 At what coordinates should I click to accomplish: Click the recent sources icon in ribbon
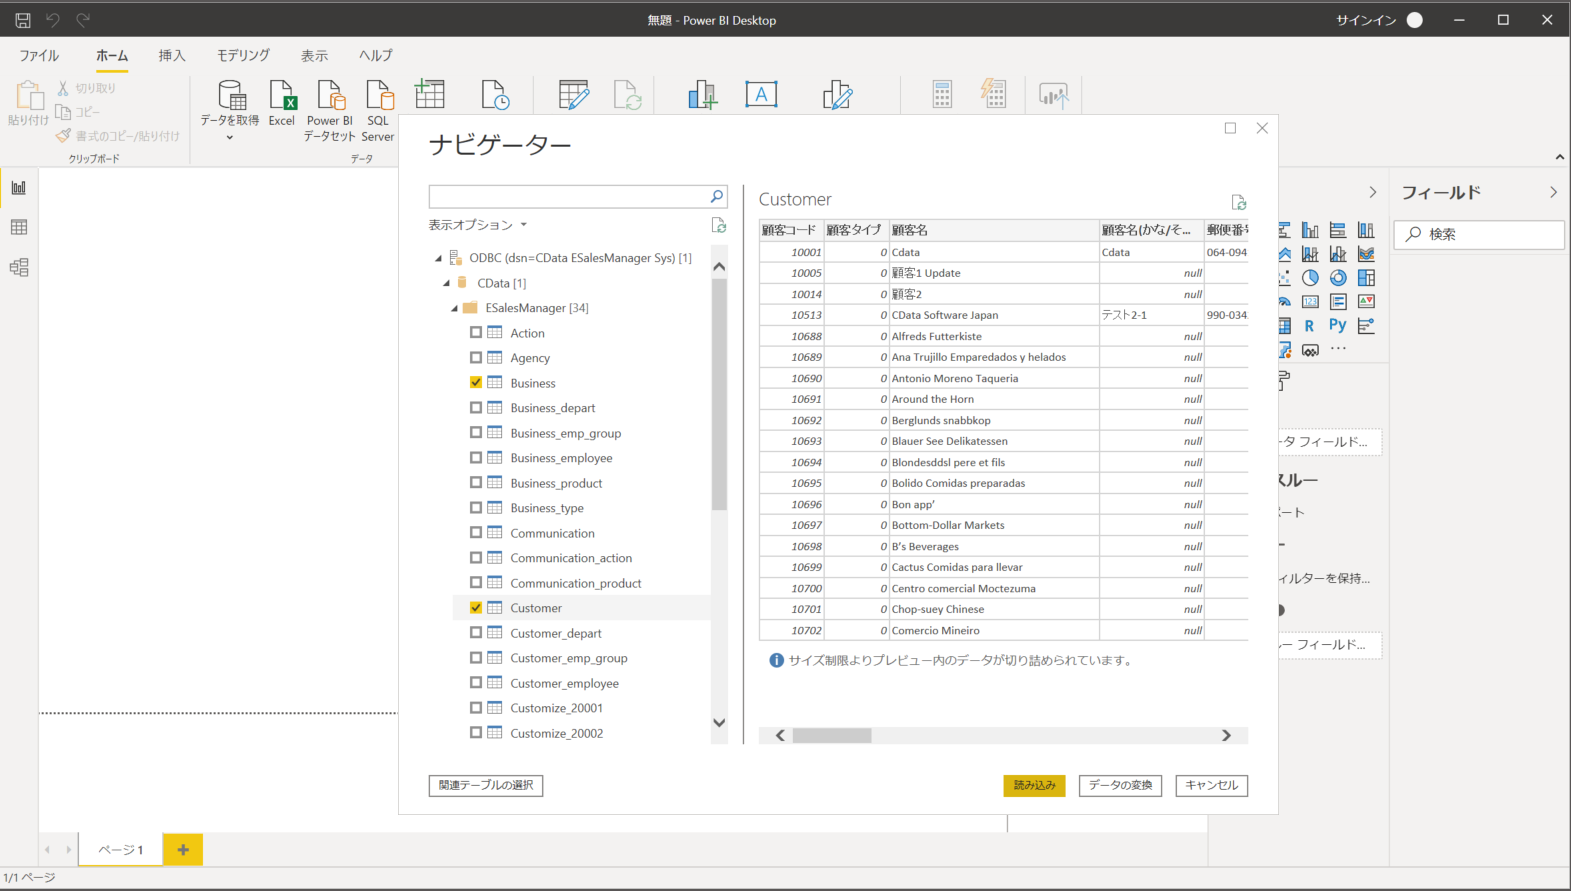[495, 95]
